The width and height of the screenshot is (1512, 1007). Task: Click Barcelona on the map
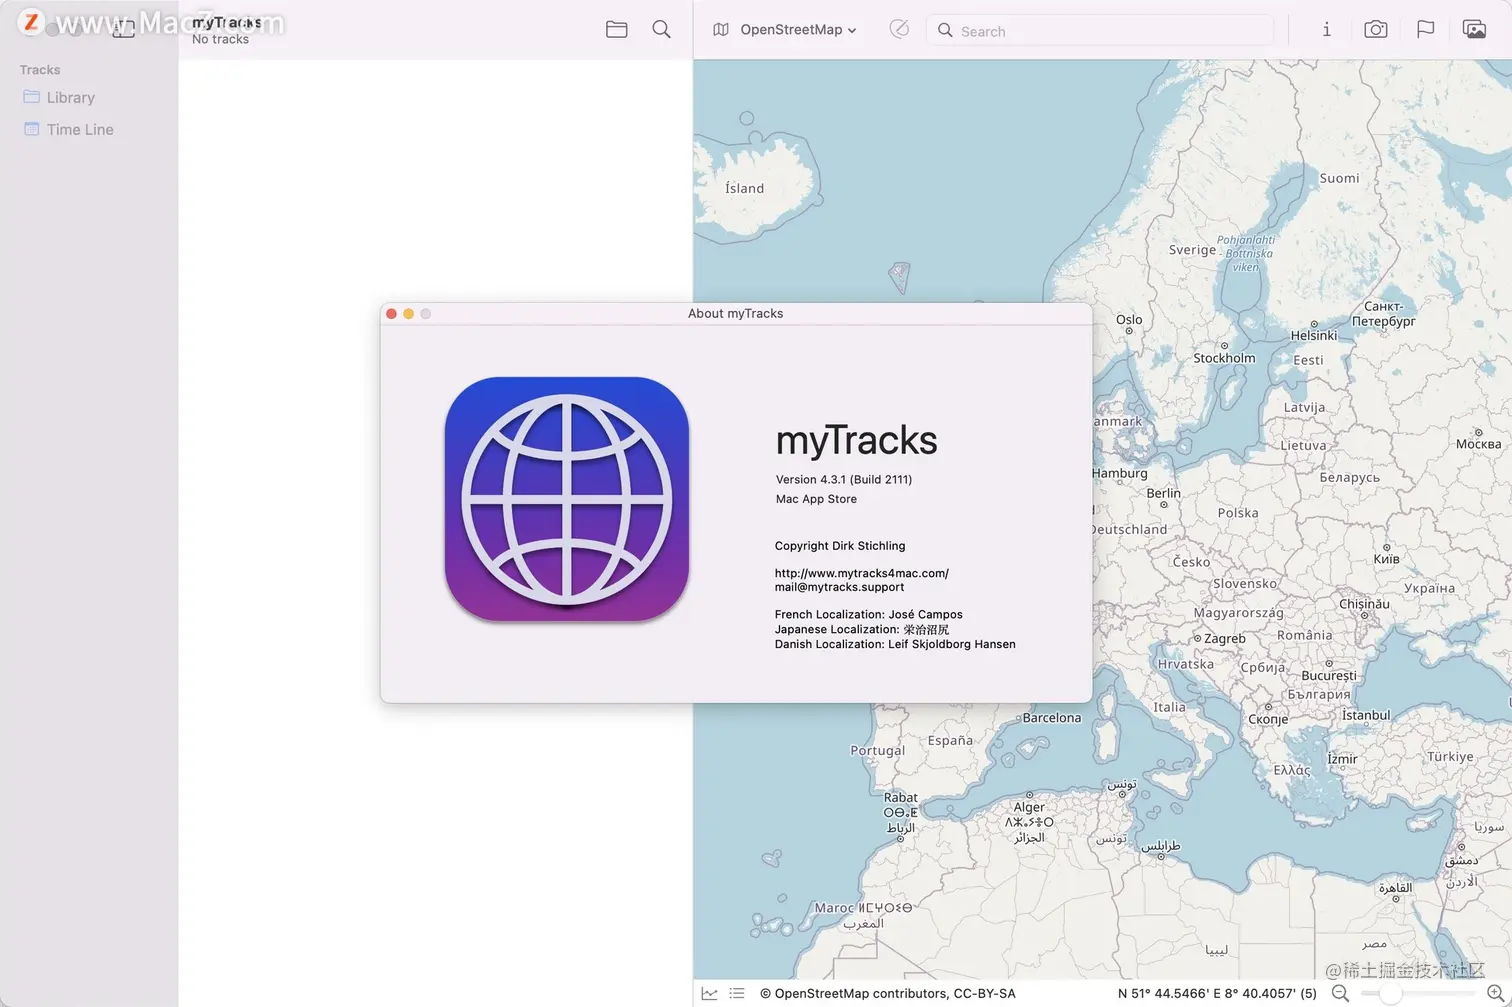[x=1052, y=718]
